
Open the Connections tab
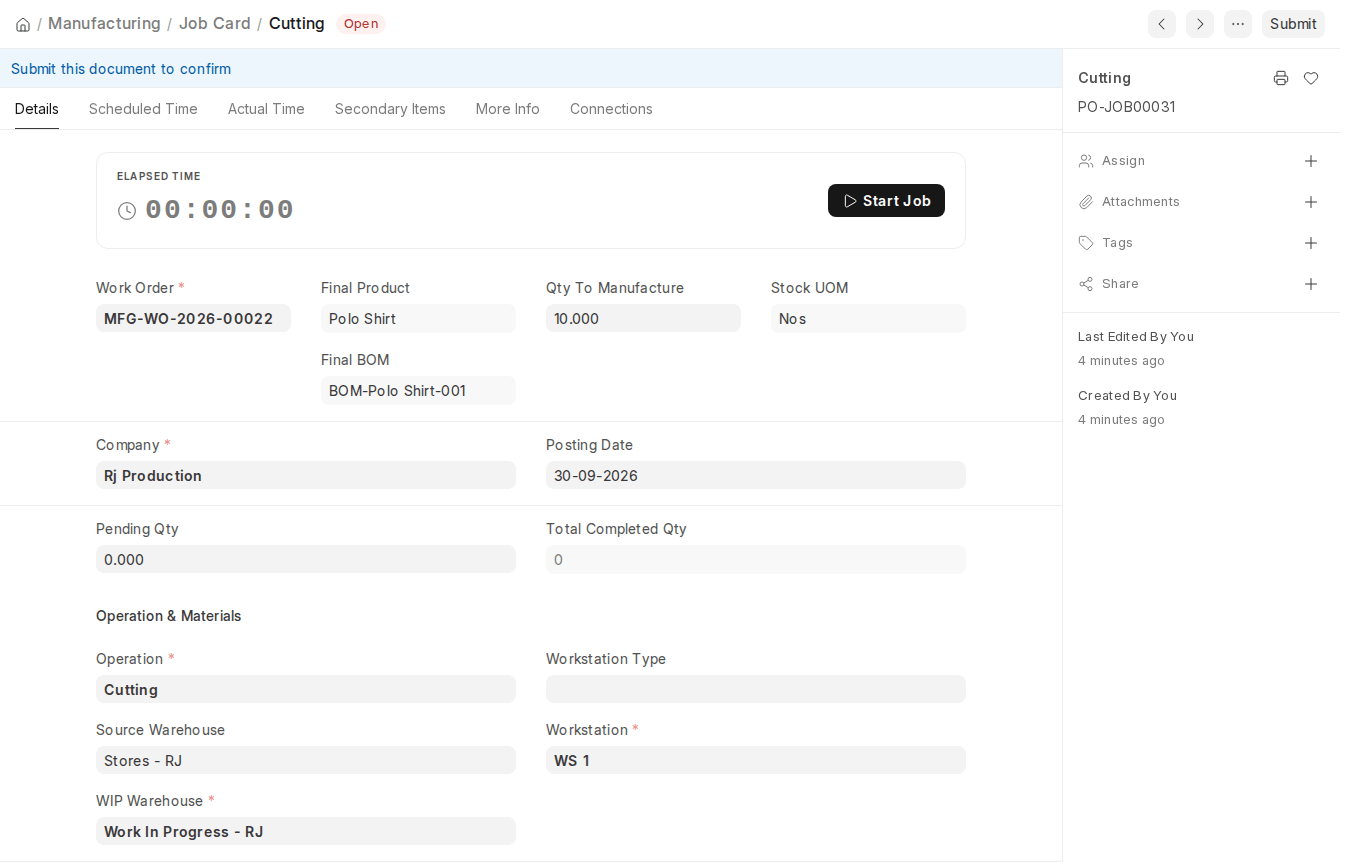pyautogui.click(x=611, y=109)
